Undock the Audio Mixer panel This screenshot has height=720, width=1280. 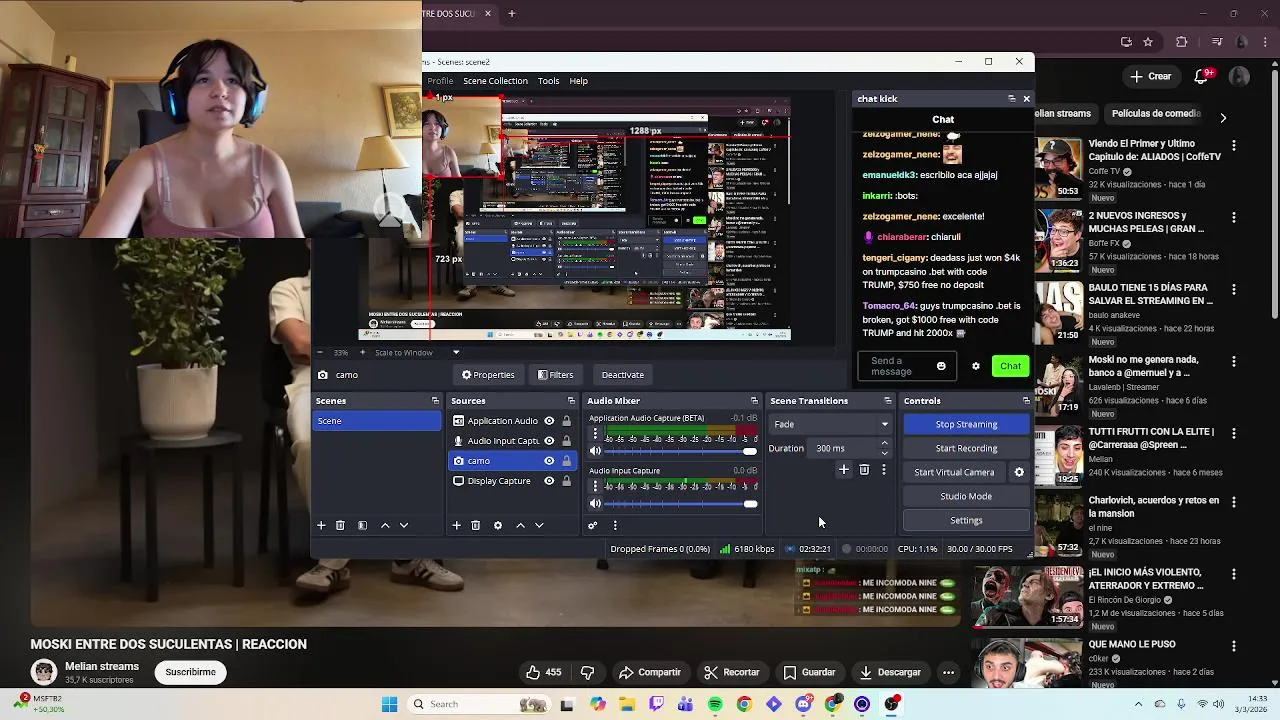point(754,401)
